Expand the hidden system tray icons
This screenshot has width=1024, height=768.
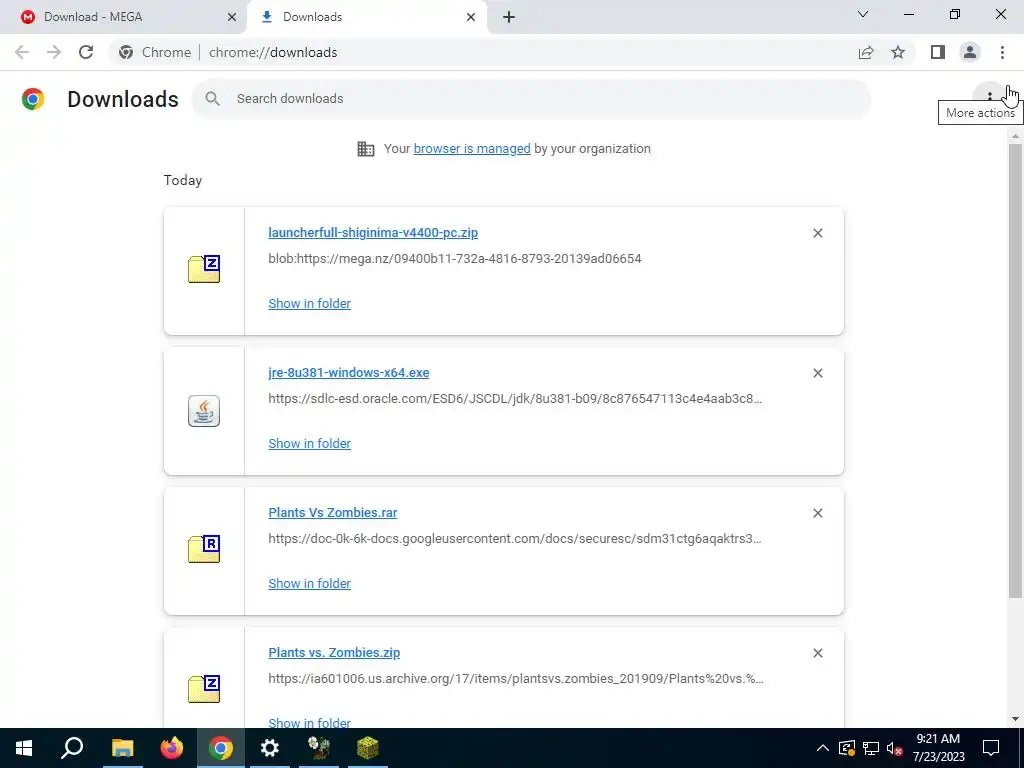pyautogui.click(x=823, y=748)
